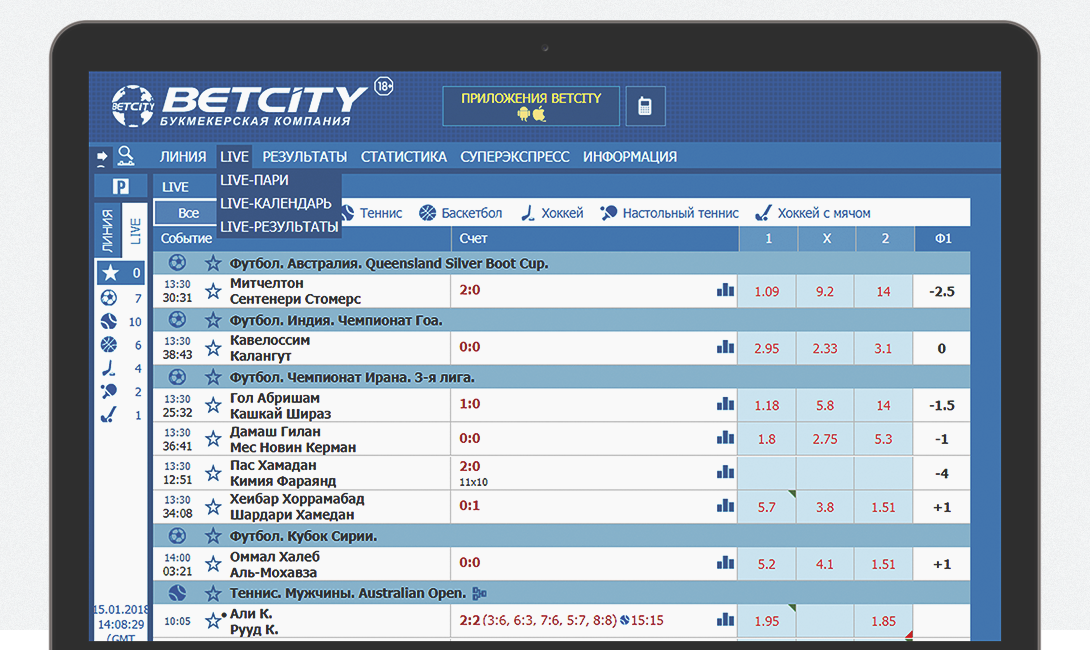Click the BETCITY logo
The image size is (1090, 650).
tap(240, 106)
